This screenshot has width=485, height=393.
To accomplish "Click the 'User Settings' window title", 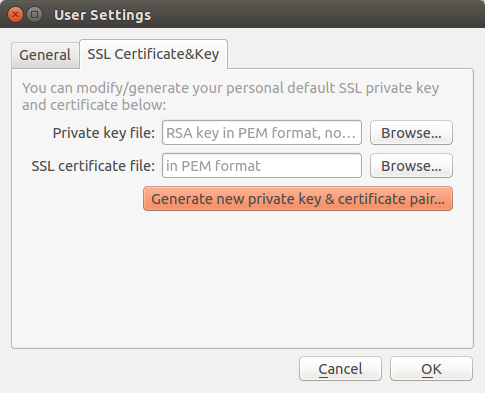I will click(102, 15).
